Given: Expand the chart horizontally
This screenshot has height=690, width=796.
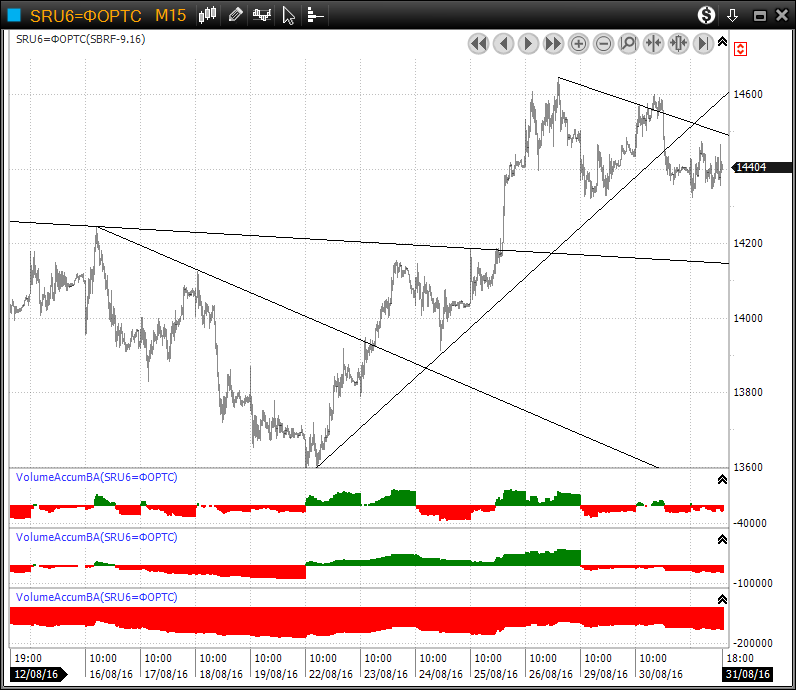Looking at the screenshot, I should pyautogui.click(x=679, y=43).
